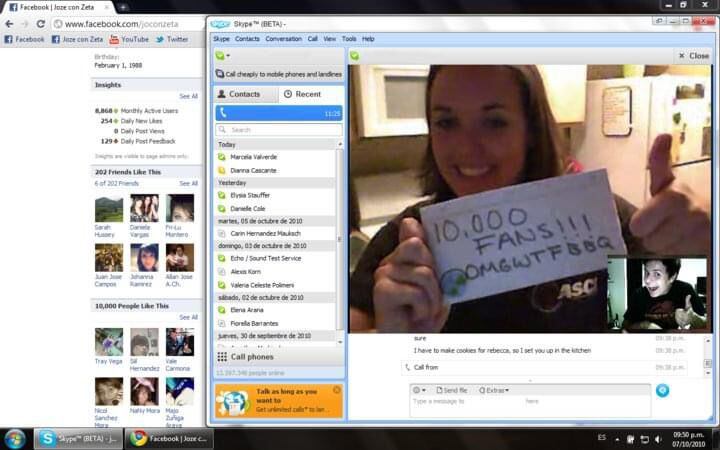Image resolution: width=720 pixels, height=450 pixels.
Task: Click See All in Insights section
Action: pyautogui.click(x=188, y=96)
